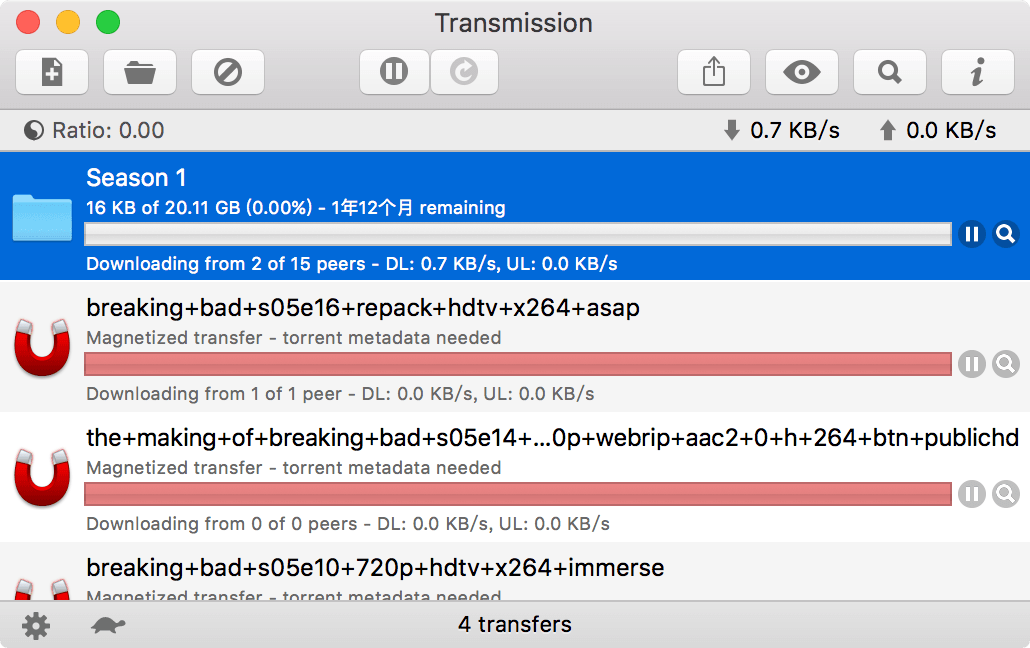Zoom the Transmission window with the green button
The width and height of the screenshot is (1030, 648).
click(108, 22)
